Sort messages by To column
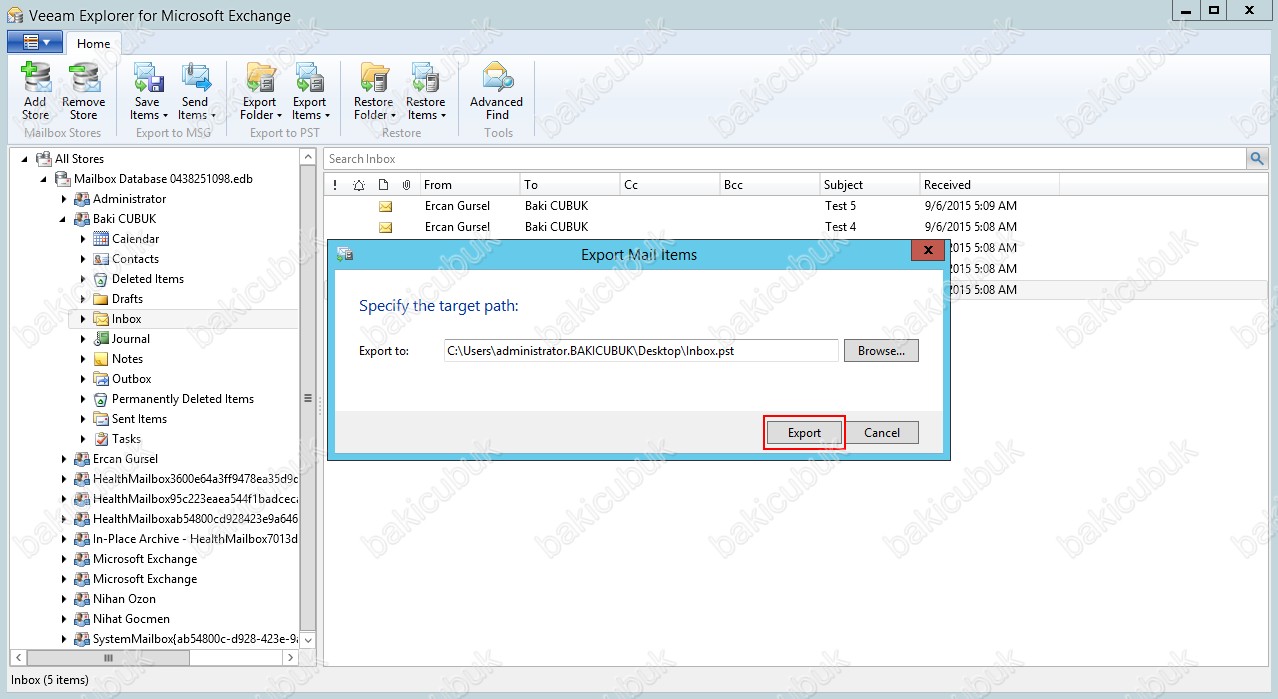The height and width of the screenshot is (699, 1278). click(x=570, y=185)
